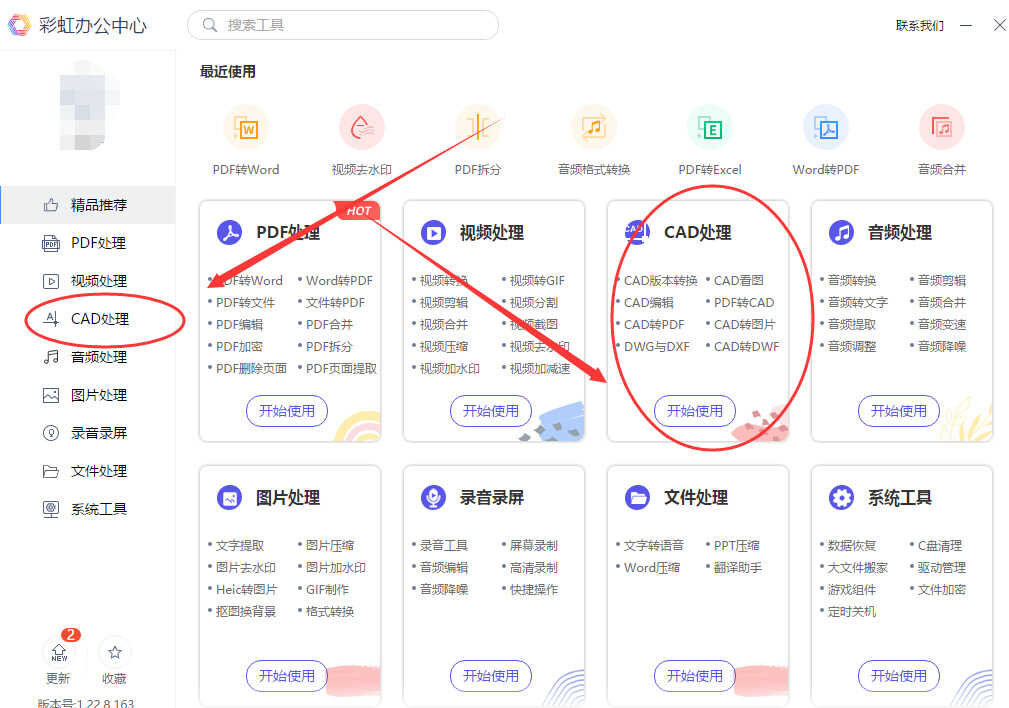Open 录音录屏 sidebar tab
Viewport: 1009px width, 708px height.
point(88,433)
